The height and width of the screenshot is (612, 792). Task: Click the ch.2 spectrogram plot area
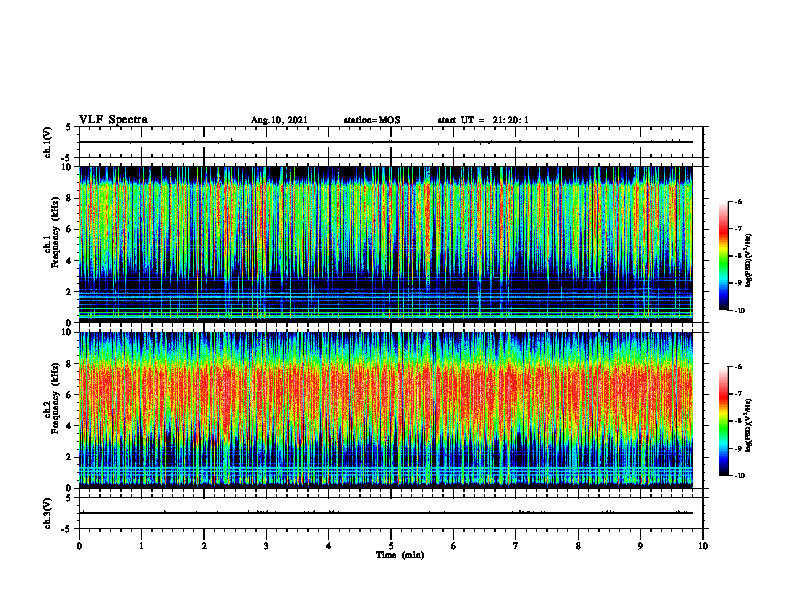[386, 410]
